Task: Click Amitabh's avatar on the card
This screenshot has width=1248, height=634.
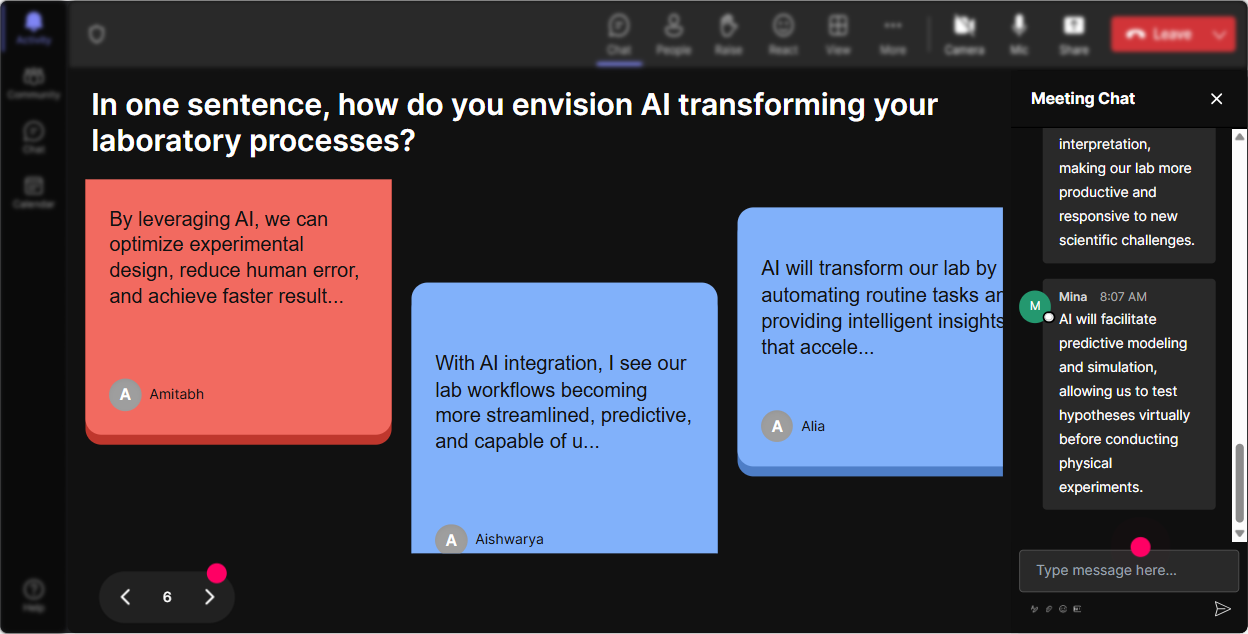Action: click(125, 394)
